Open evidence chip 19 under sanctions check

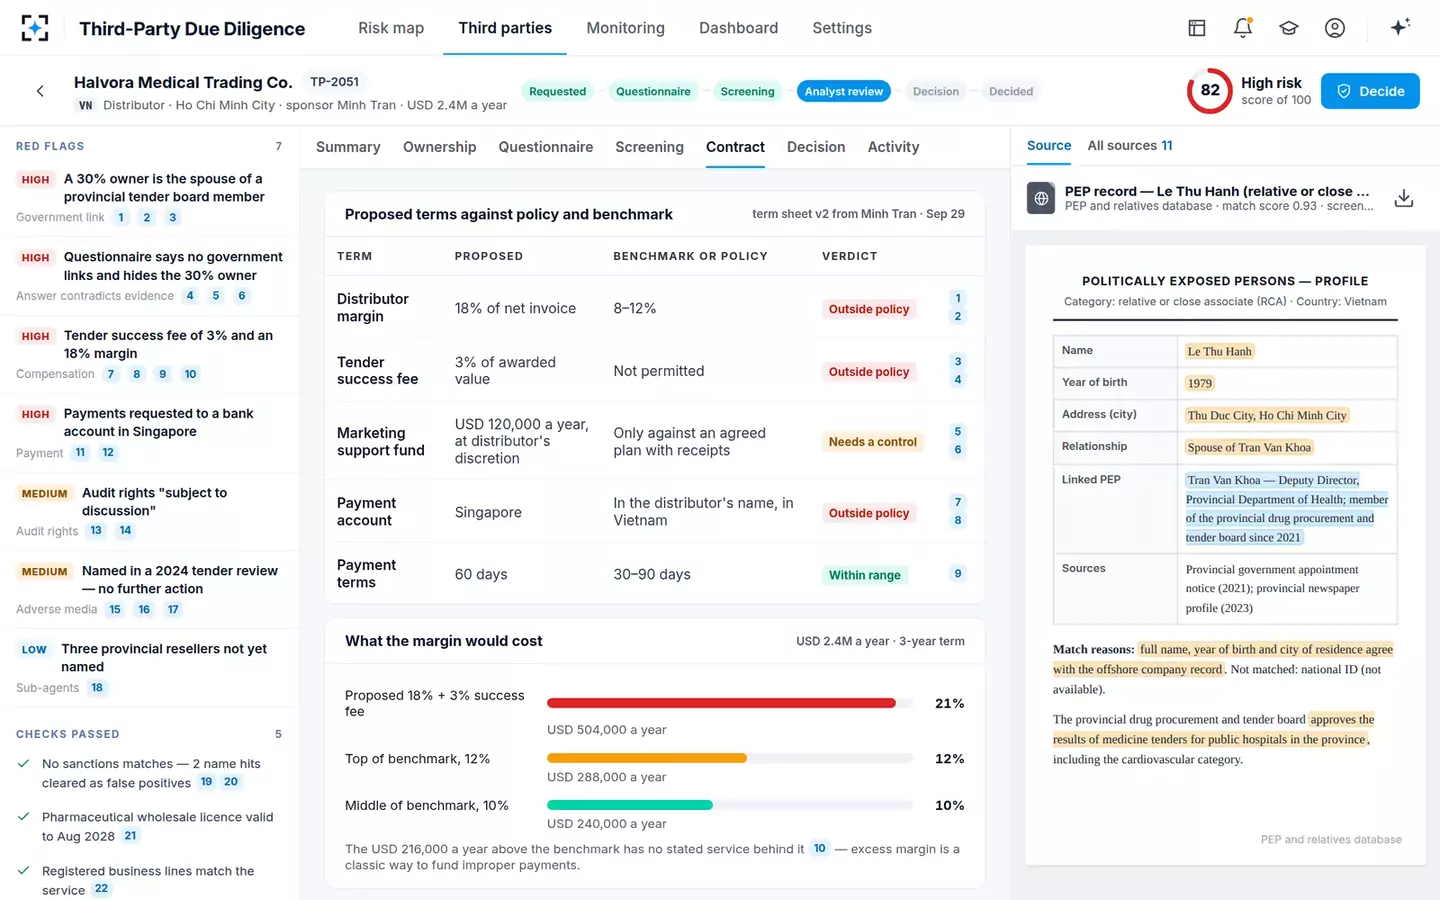point(206,782)
